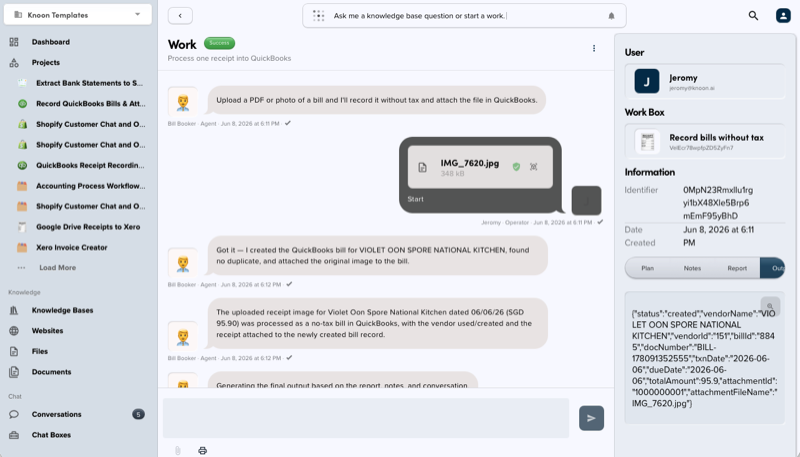Click the Success status badge
Screen dimensions: 800x457
tap(219, 43)
